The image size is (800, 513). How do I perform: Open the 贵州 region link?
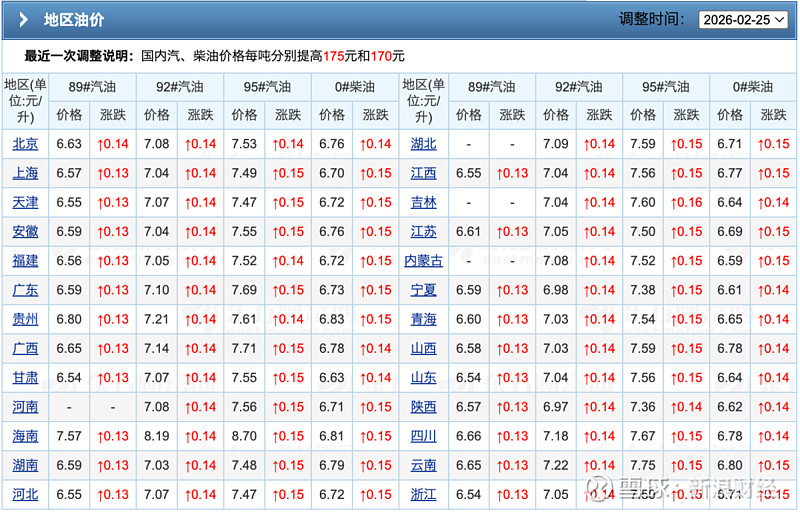pyautogui.click(x=25, y=319)
